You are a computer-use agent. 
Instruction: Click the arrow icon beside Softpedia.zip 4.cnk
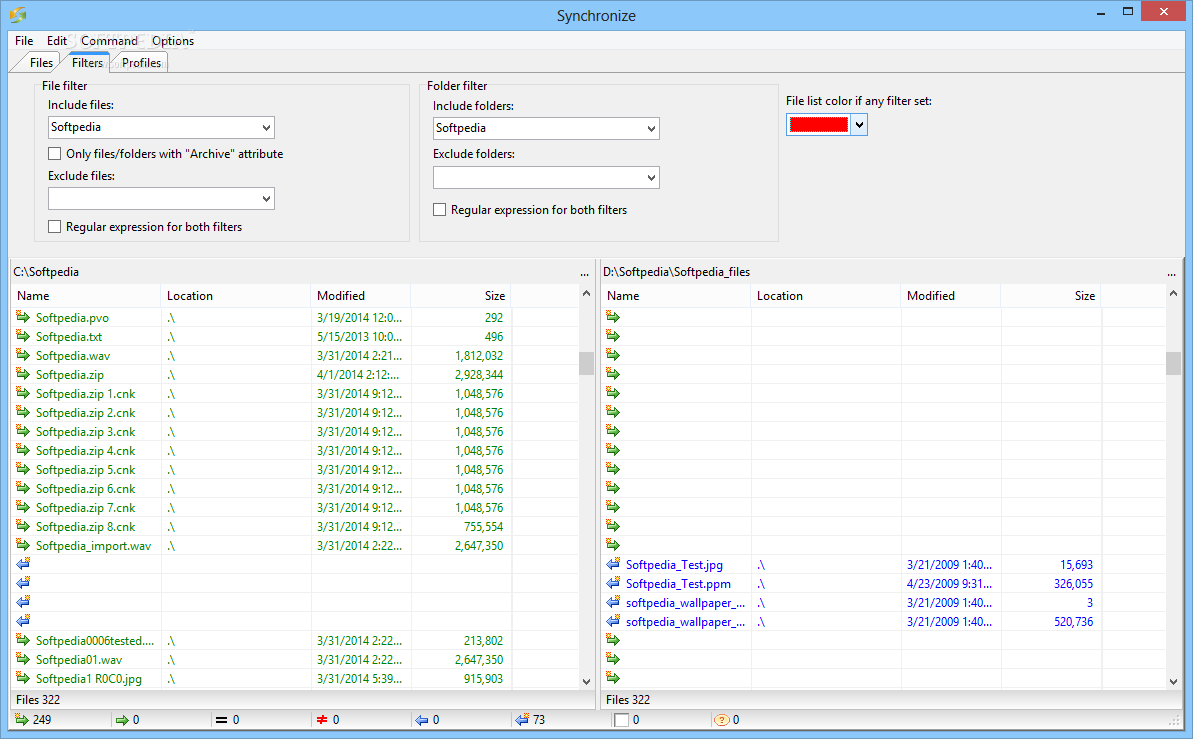[23, 450]
